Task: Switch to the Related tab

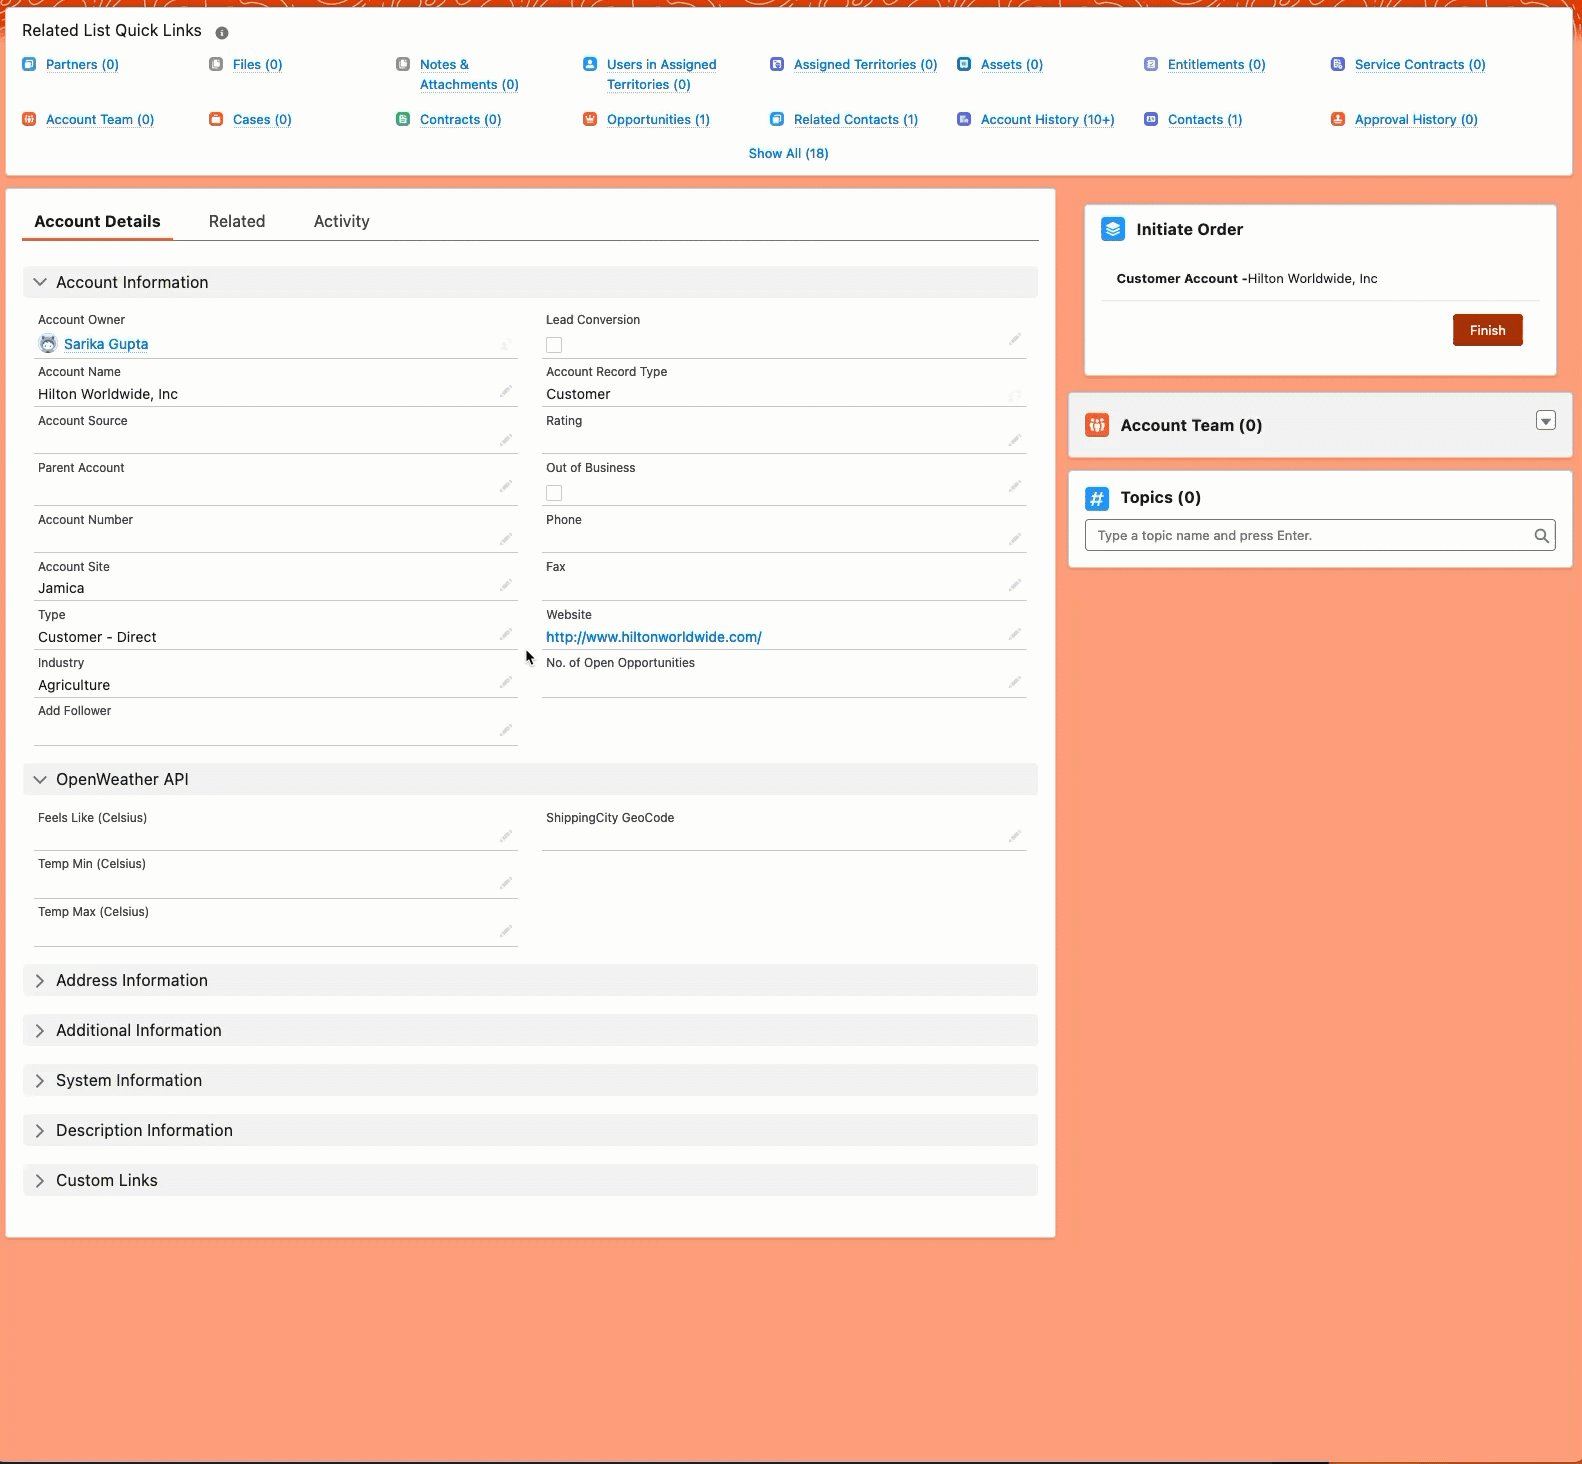Action: 237,222
